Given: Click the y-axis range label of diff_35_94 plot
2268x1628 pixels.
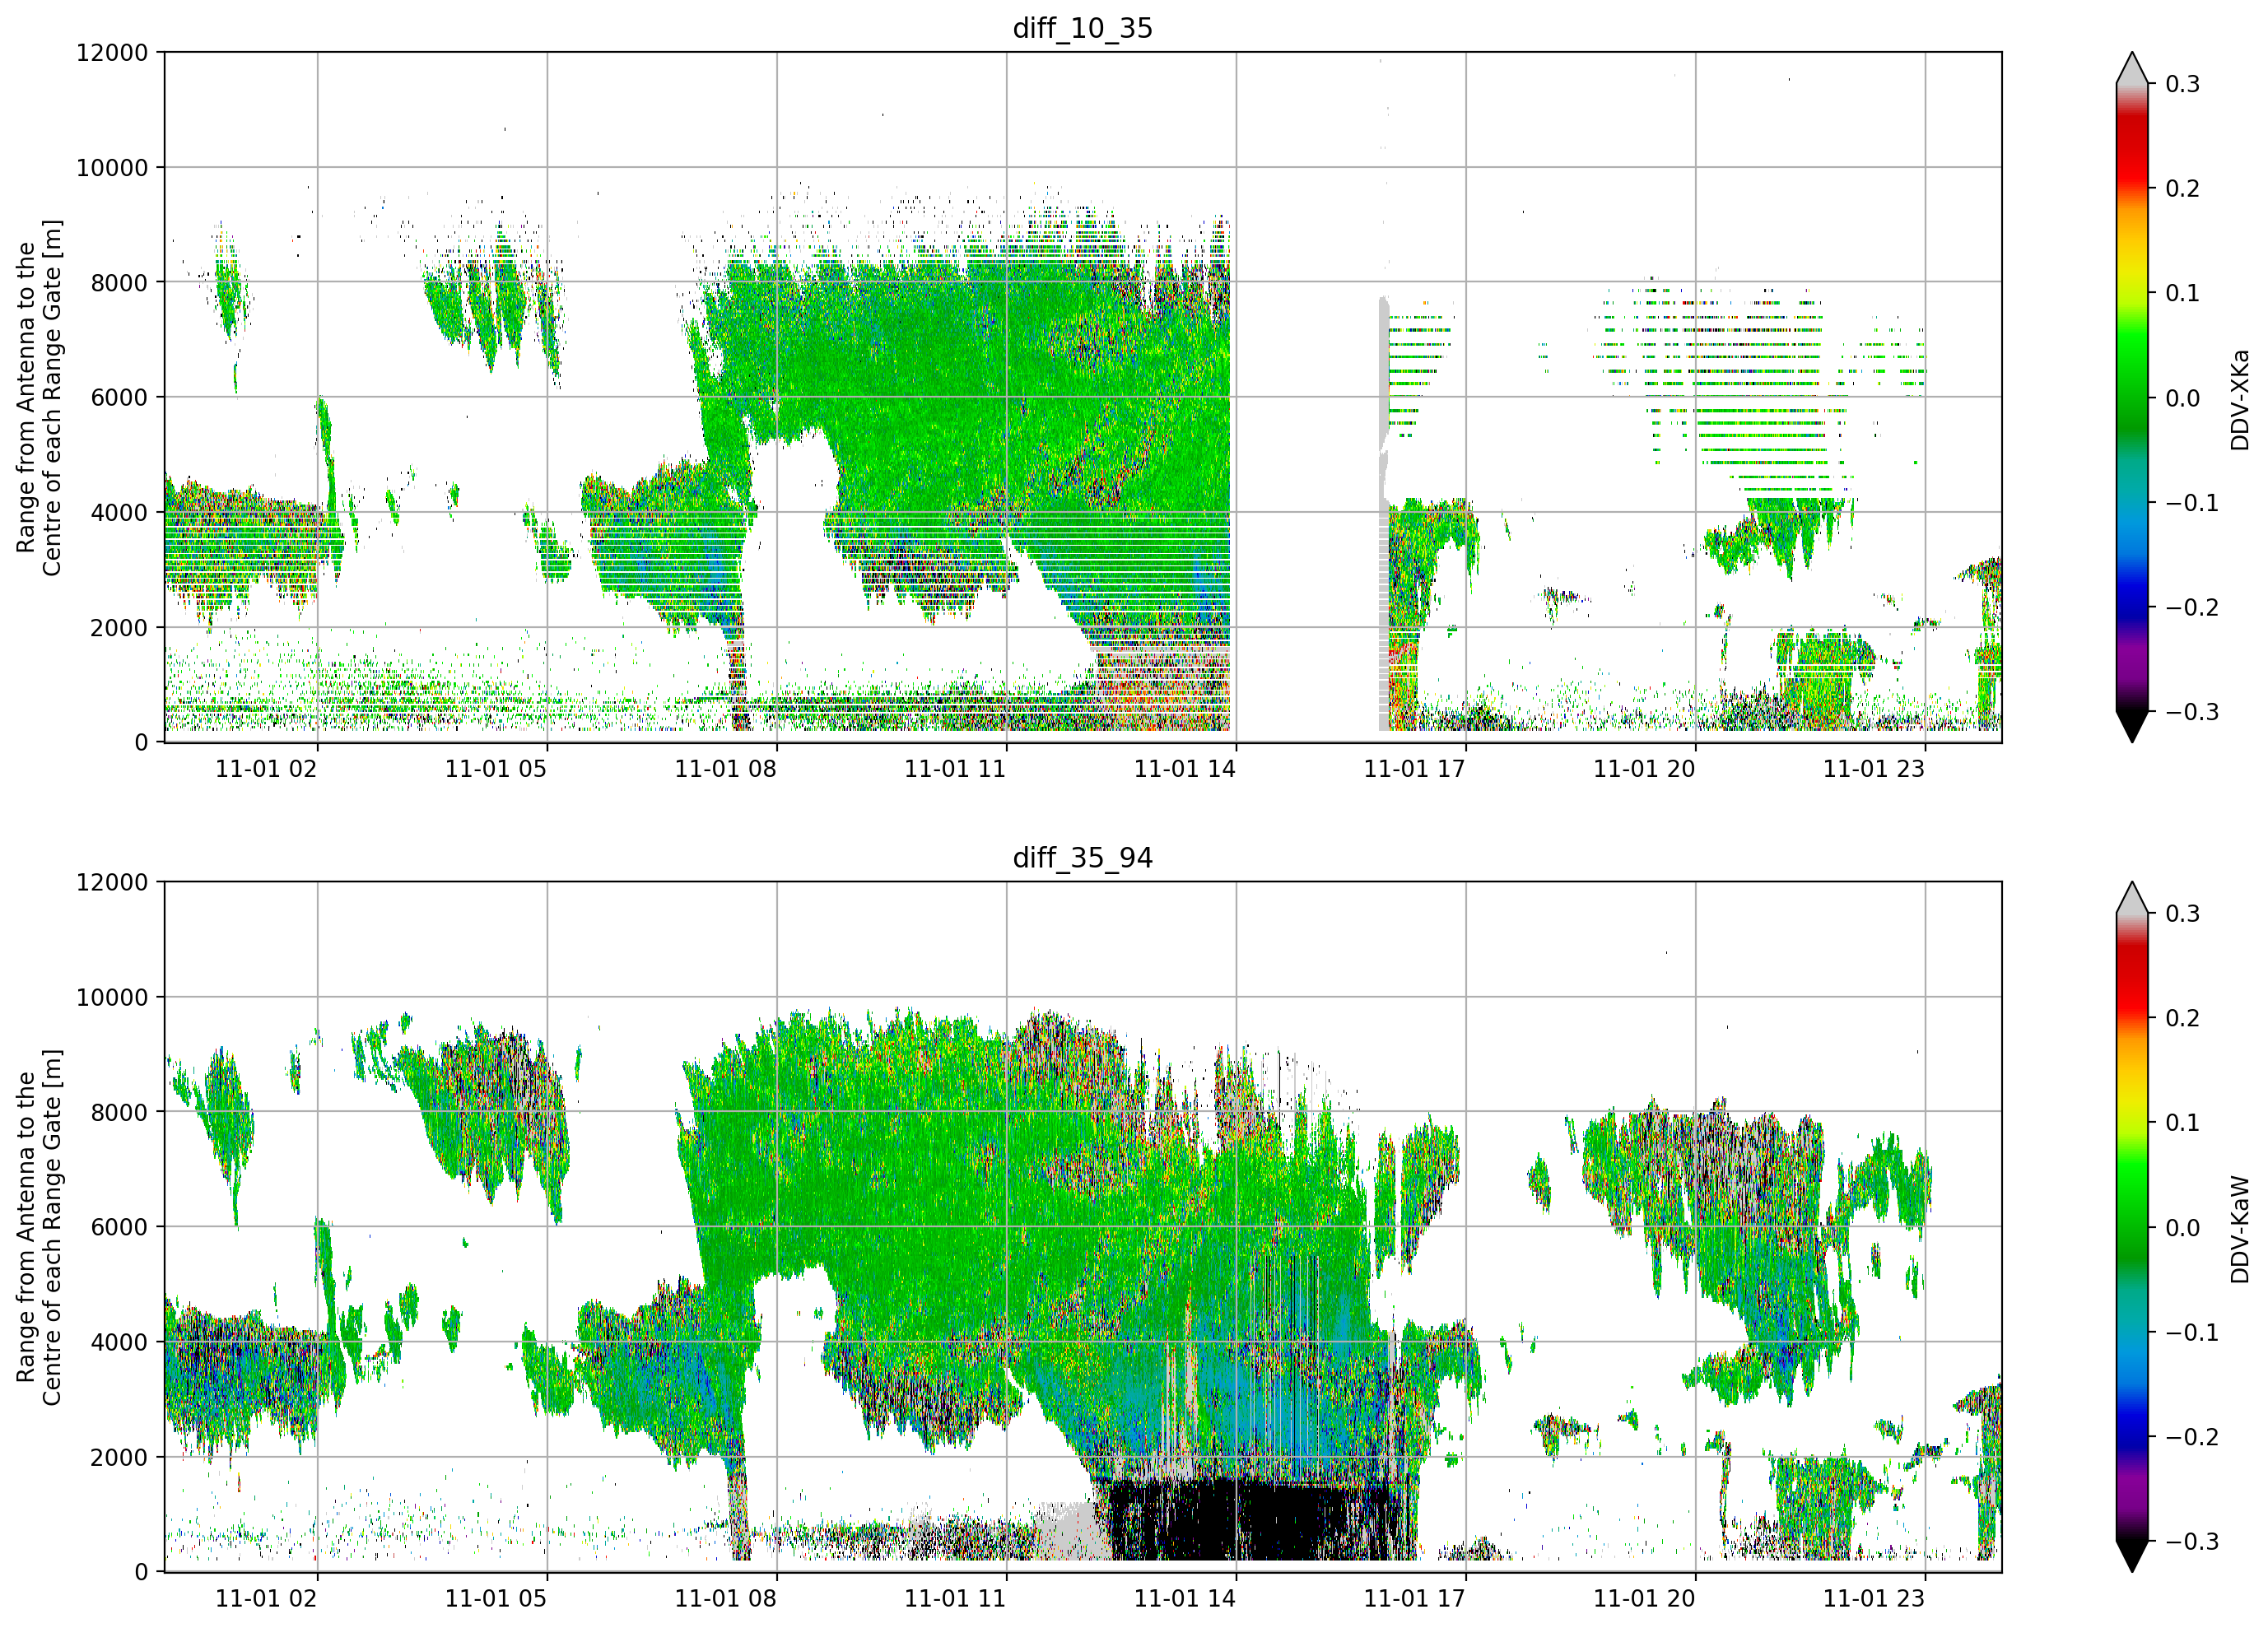Looking at the screenshot, I should coord(39,1227).
